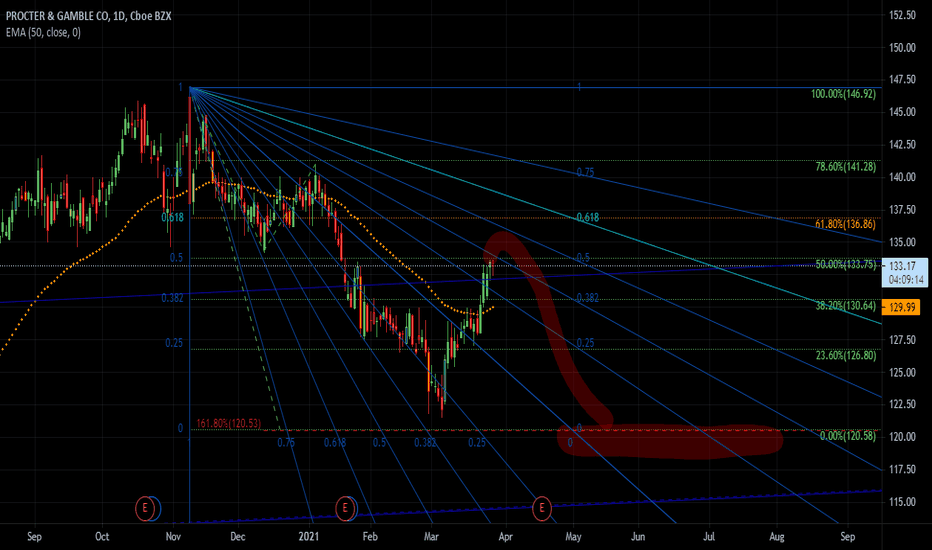Click the Mar label on time axis
Screen dimensions: 932x550
(431, 536)
